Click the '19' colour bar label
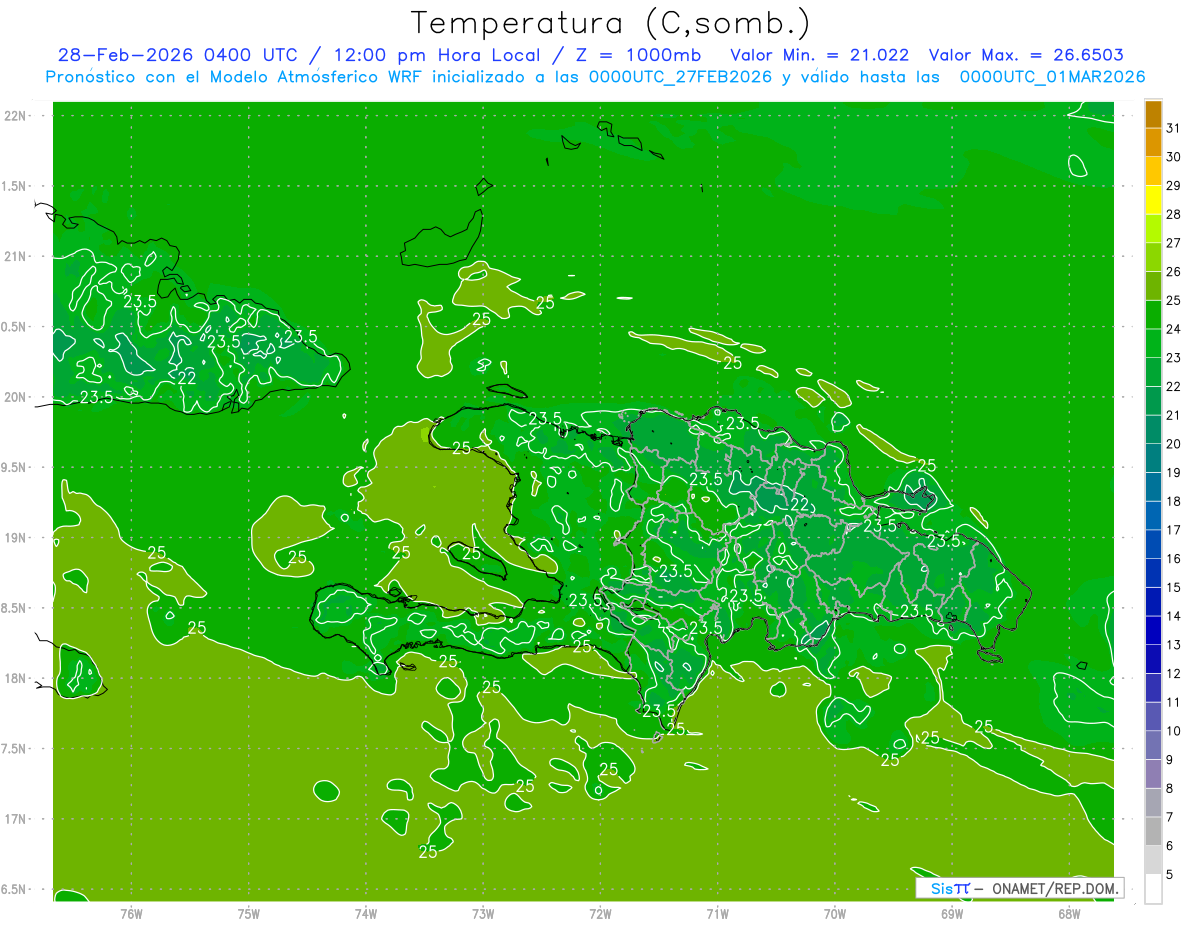 1174,473
